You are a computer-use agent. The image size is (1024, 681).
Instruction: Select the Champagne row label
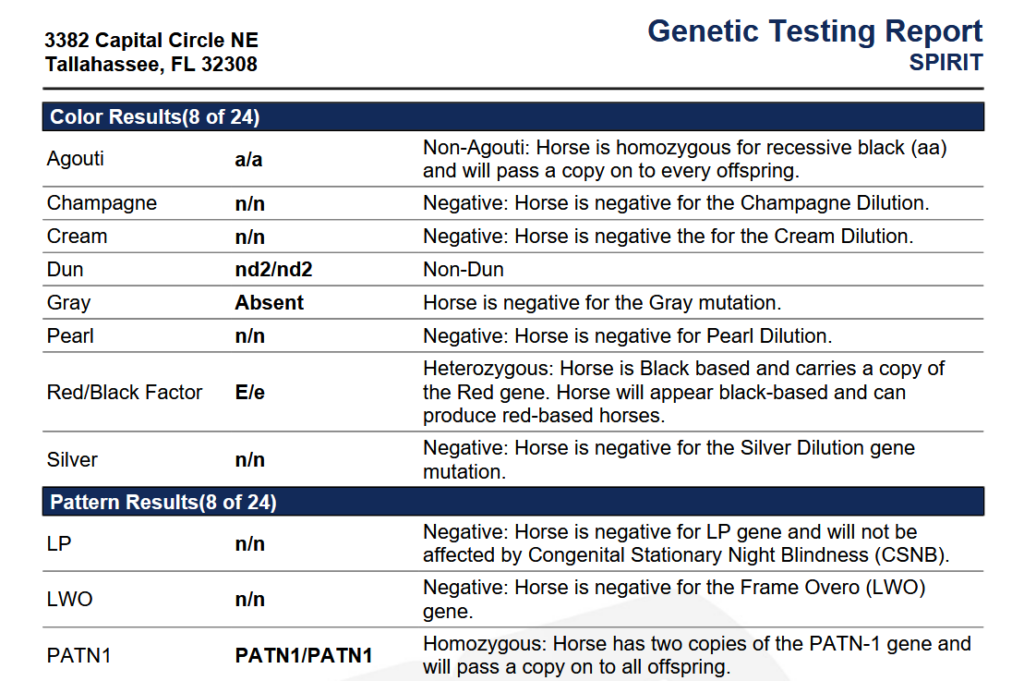pos(102,203)
